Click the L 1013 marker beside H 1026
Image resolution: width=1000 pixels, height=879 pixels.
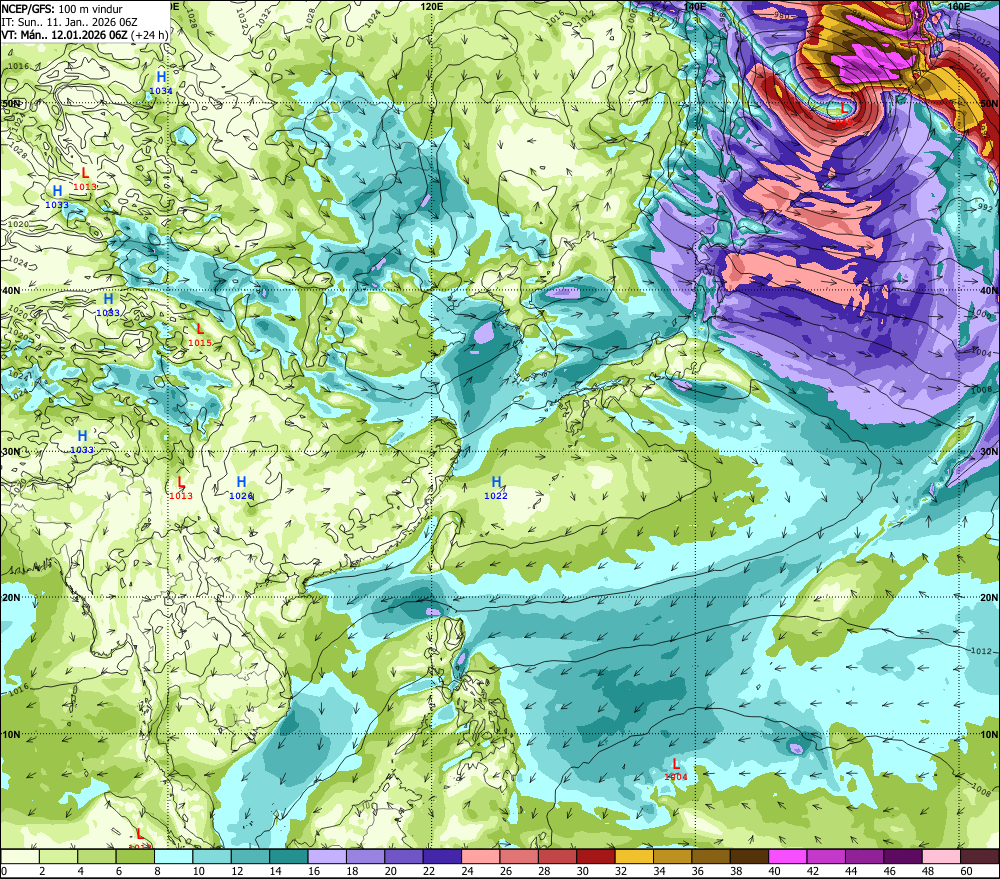pyautogui.click(x=180, y=488)
